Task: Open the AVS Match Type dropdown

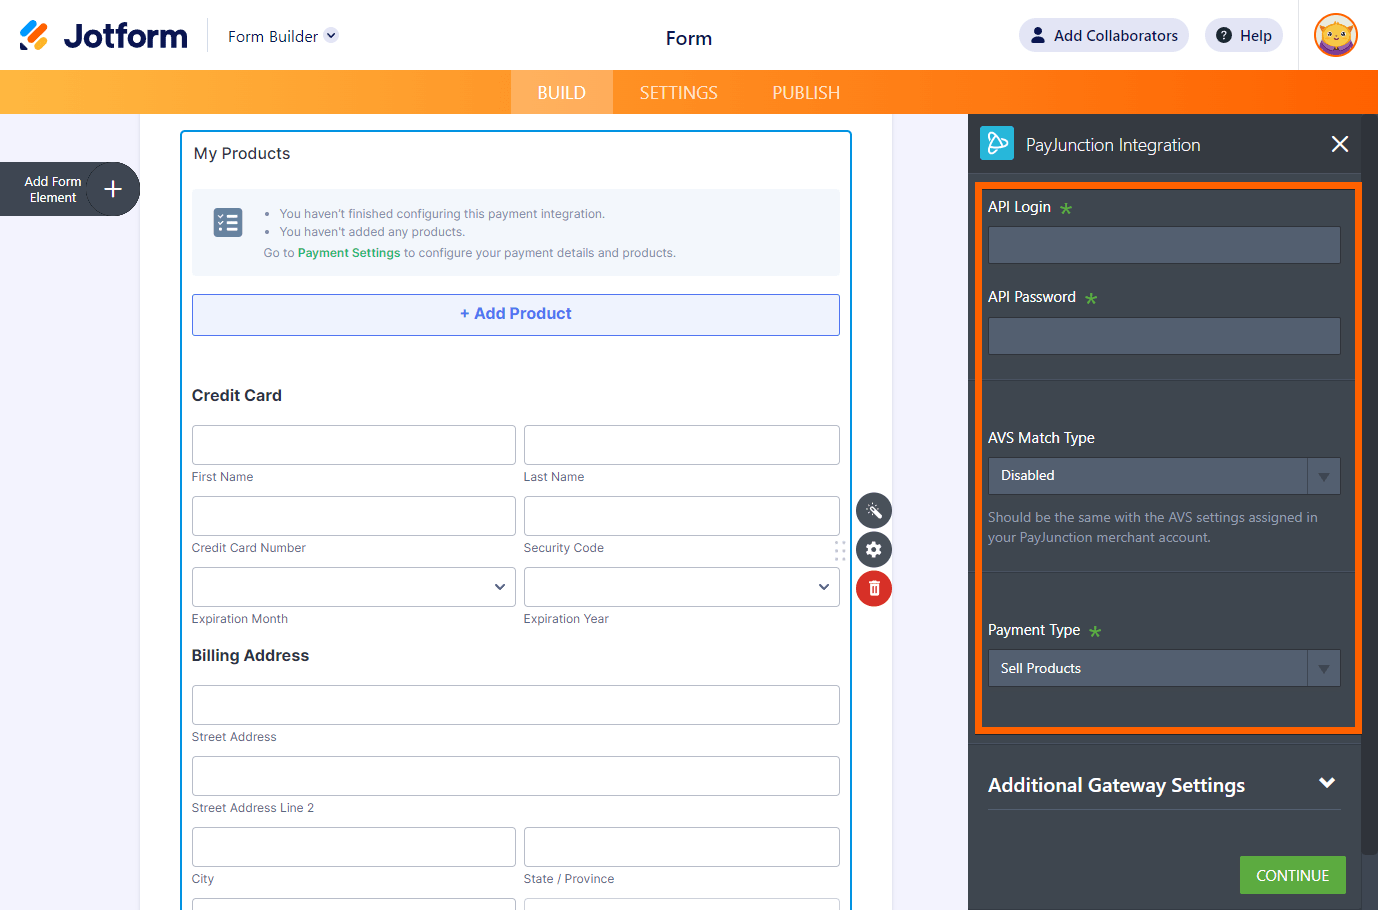Action: coord(1164,476)
